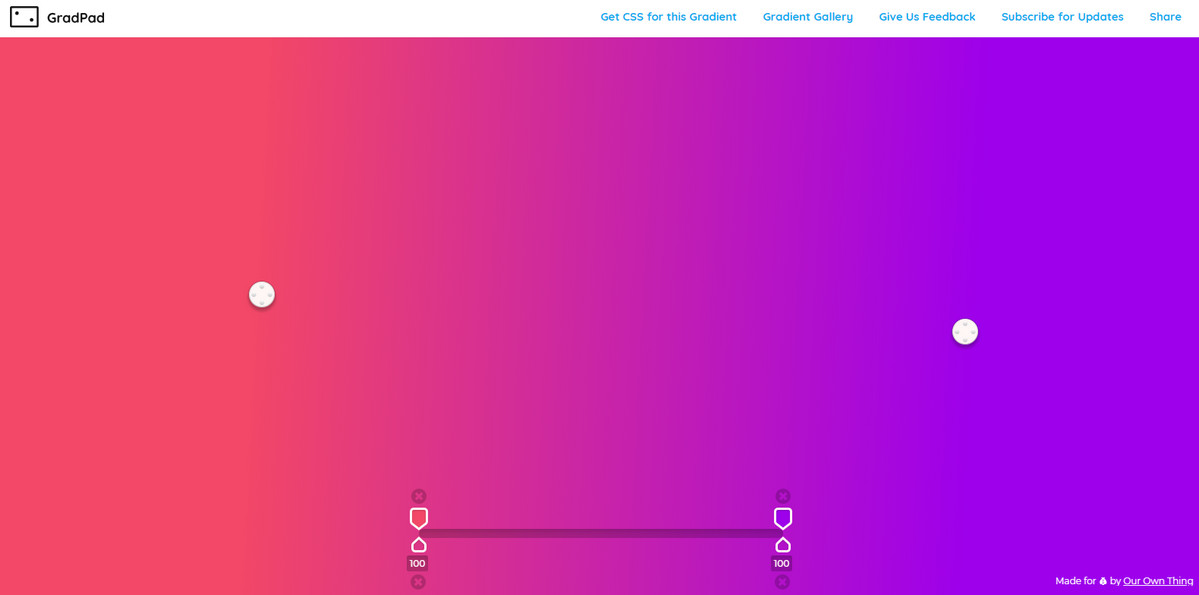Image resolution: width=1199 pixels, height=595 pixels.
Task: Click the left gradient direction handle
Action: 262,295
